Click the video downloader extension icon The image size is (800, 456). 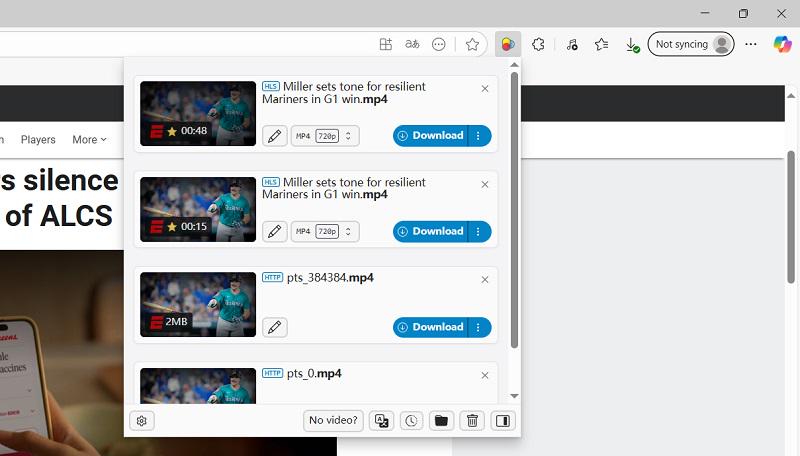tap(508, 44)
